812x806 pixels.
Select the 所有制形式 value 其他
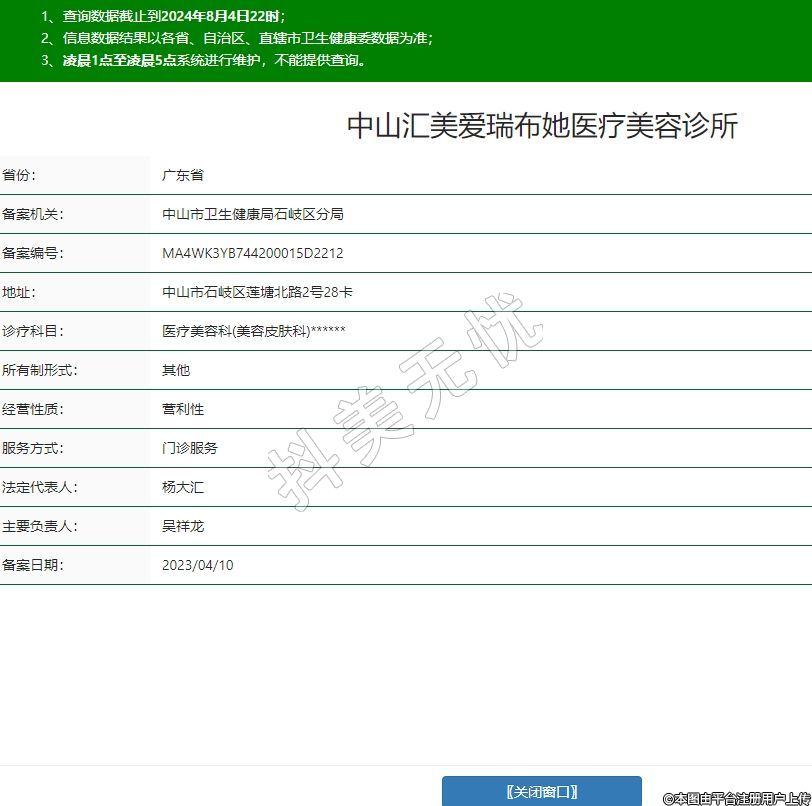tap(176, 370)
